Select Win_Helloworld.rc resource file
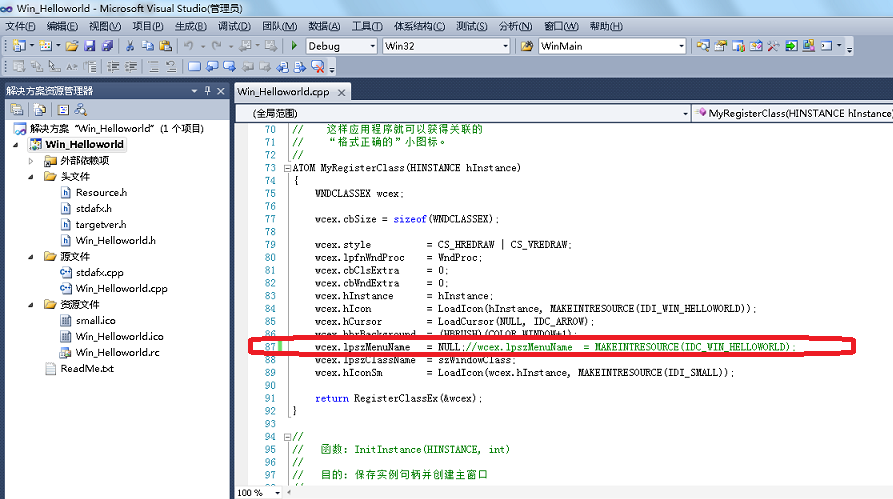Screen dimensions: 893x499 [117, 352]
